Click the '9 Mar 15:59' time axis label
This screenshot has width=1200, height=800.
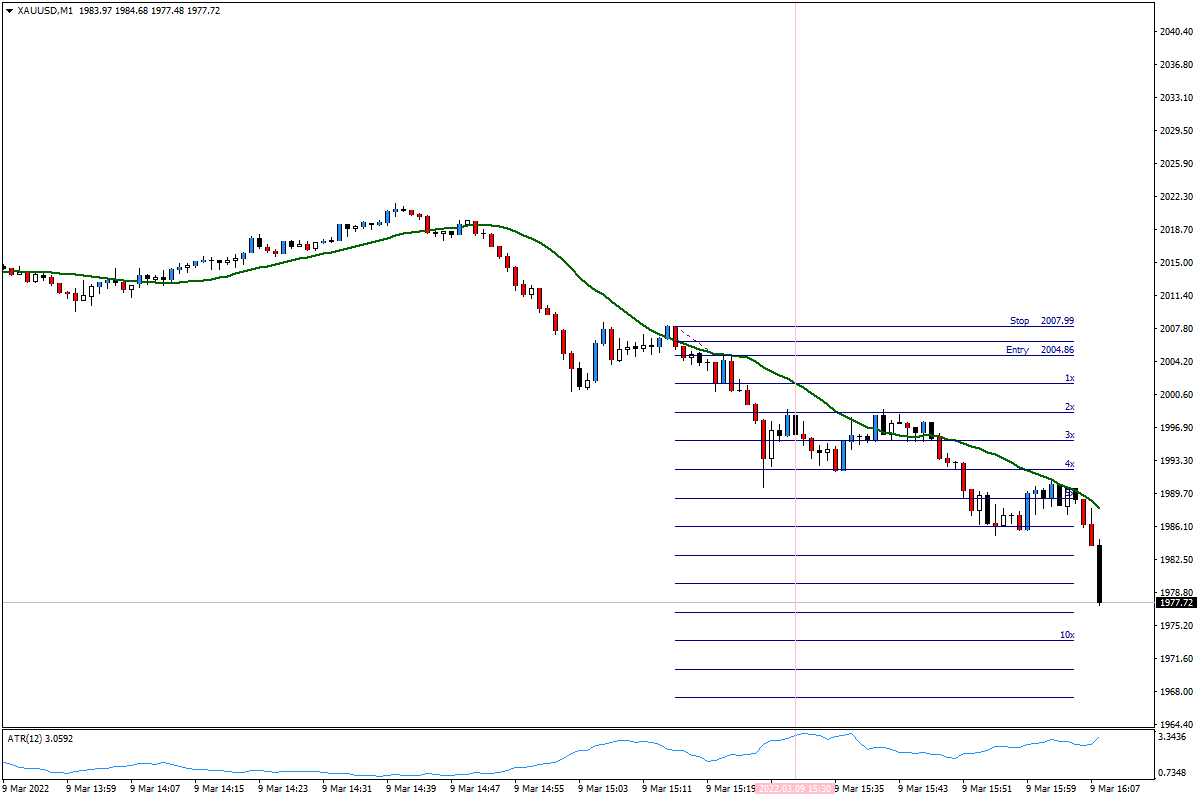1051,789
